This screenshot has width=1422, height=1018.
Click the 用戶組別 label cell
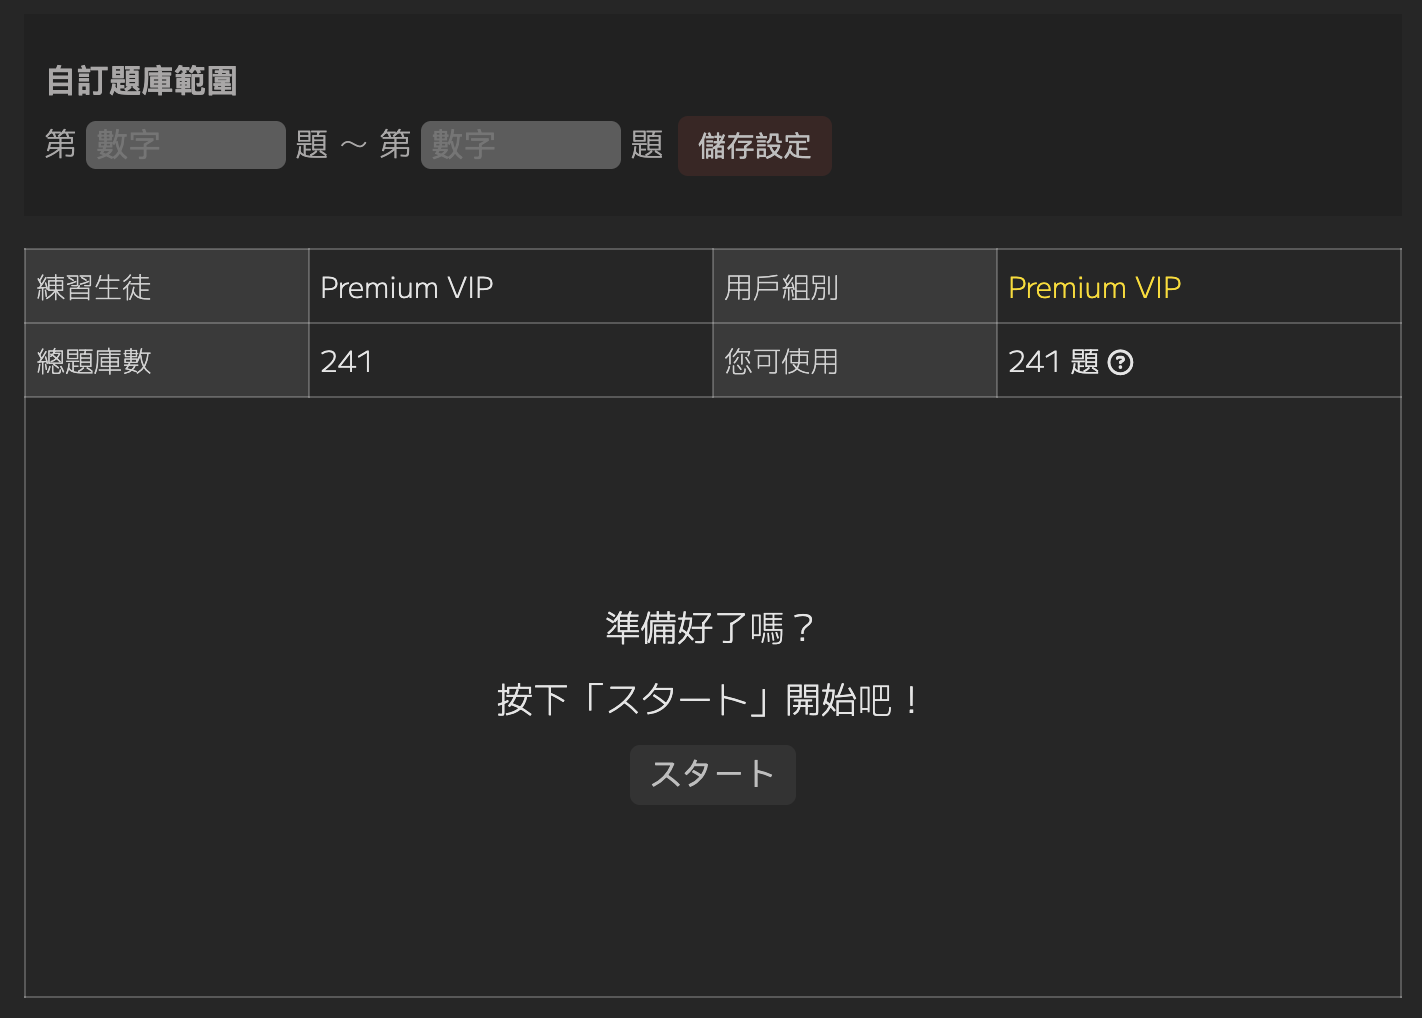[855, 286]
